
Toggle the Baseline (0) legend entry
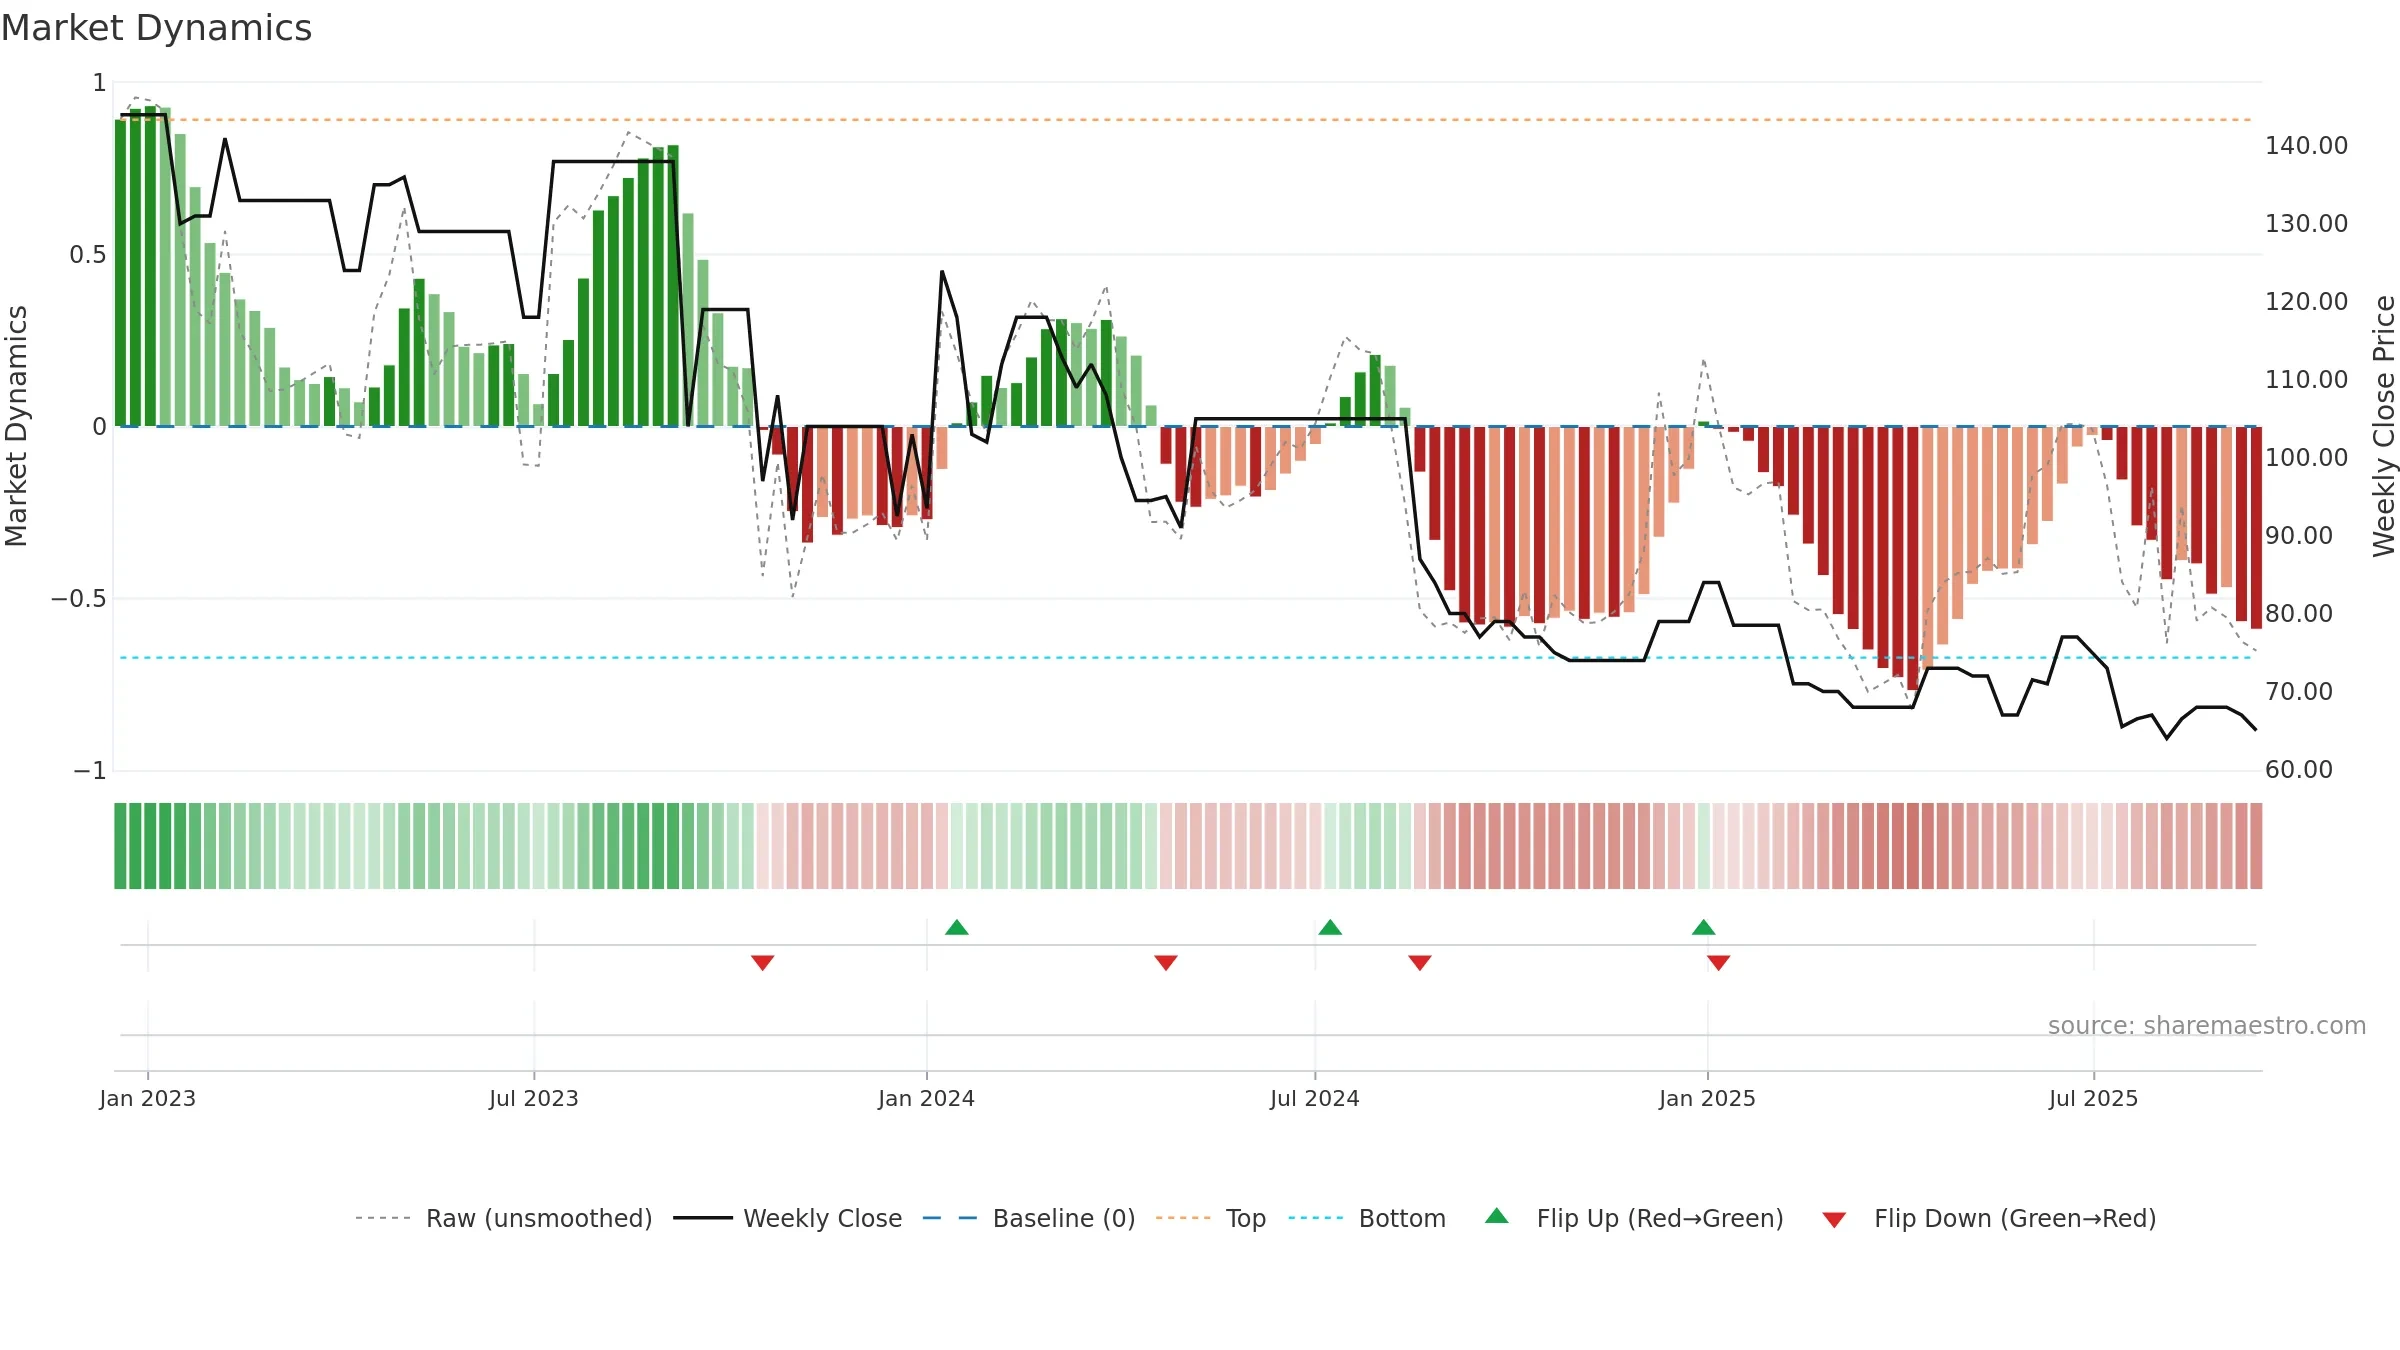tap(1028, 1218)
